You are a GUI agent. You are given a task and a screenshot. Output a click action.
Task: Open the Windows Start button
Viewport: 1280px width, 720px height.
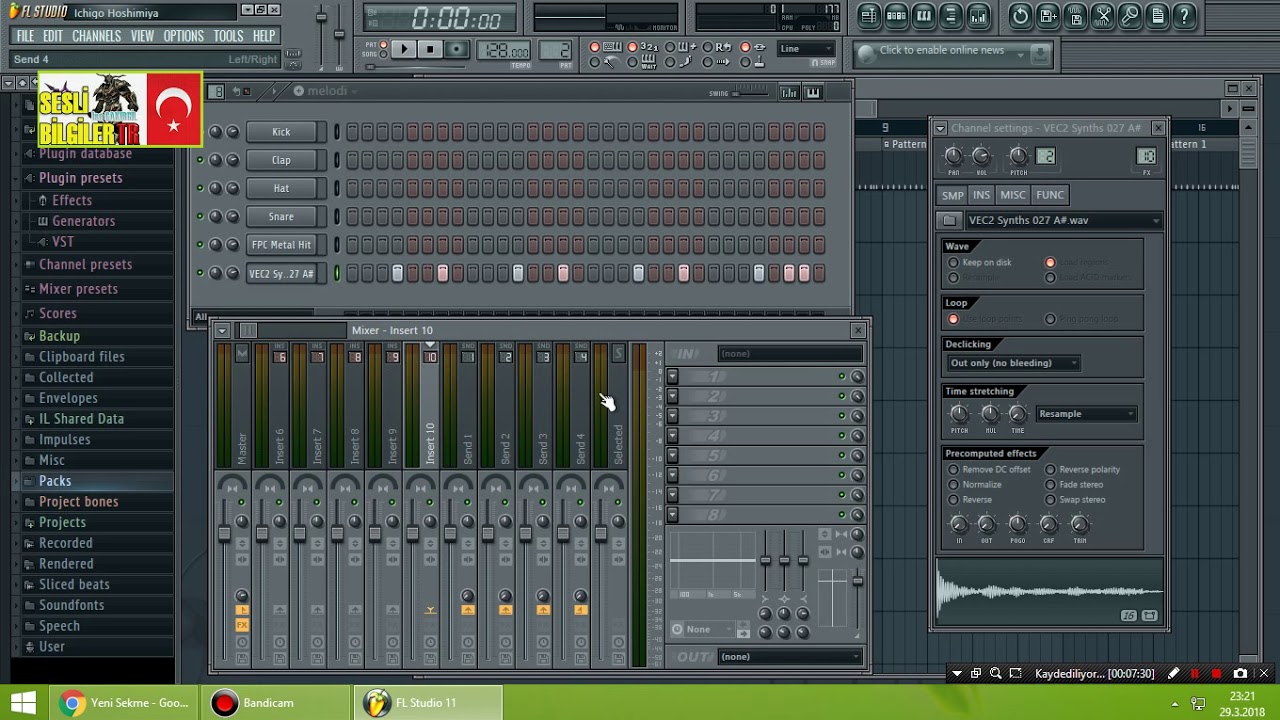point(23,703)
